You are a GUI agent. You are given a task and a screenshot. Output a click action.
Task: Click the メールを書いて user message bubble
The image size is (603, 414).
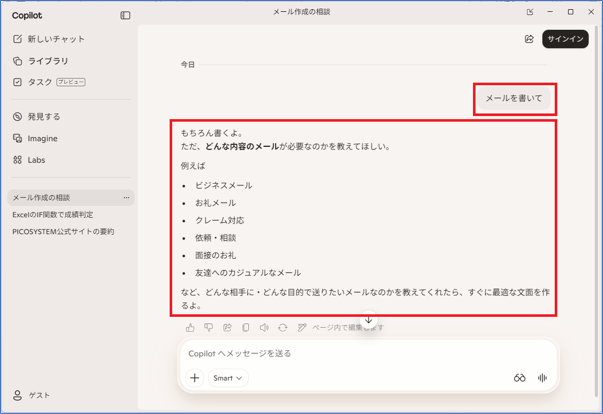click(514, 98)
